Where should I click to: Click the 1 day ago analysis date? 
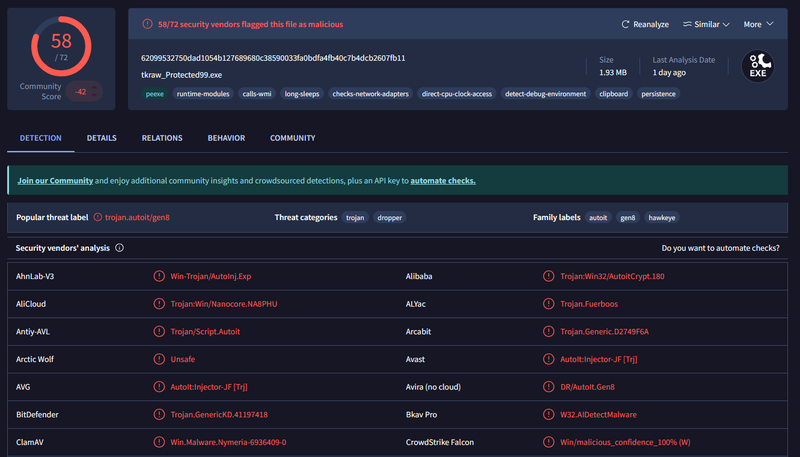[x=669, y=72]
